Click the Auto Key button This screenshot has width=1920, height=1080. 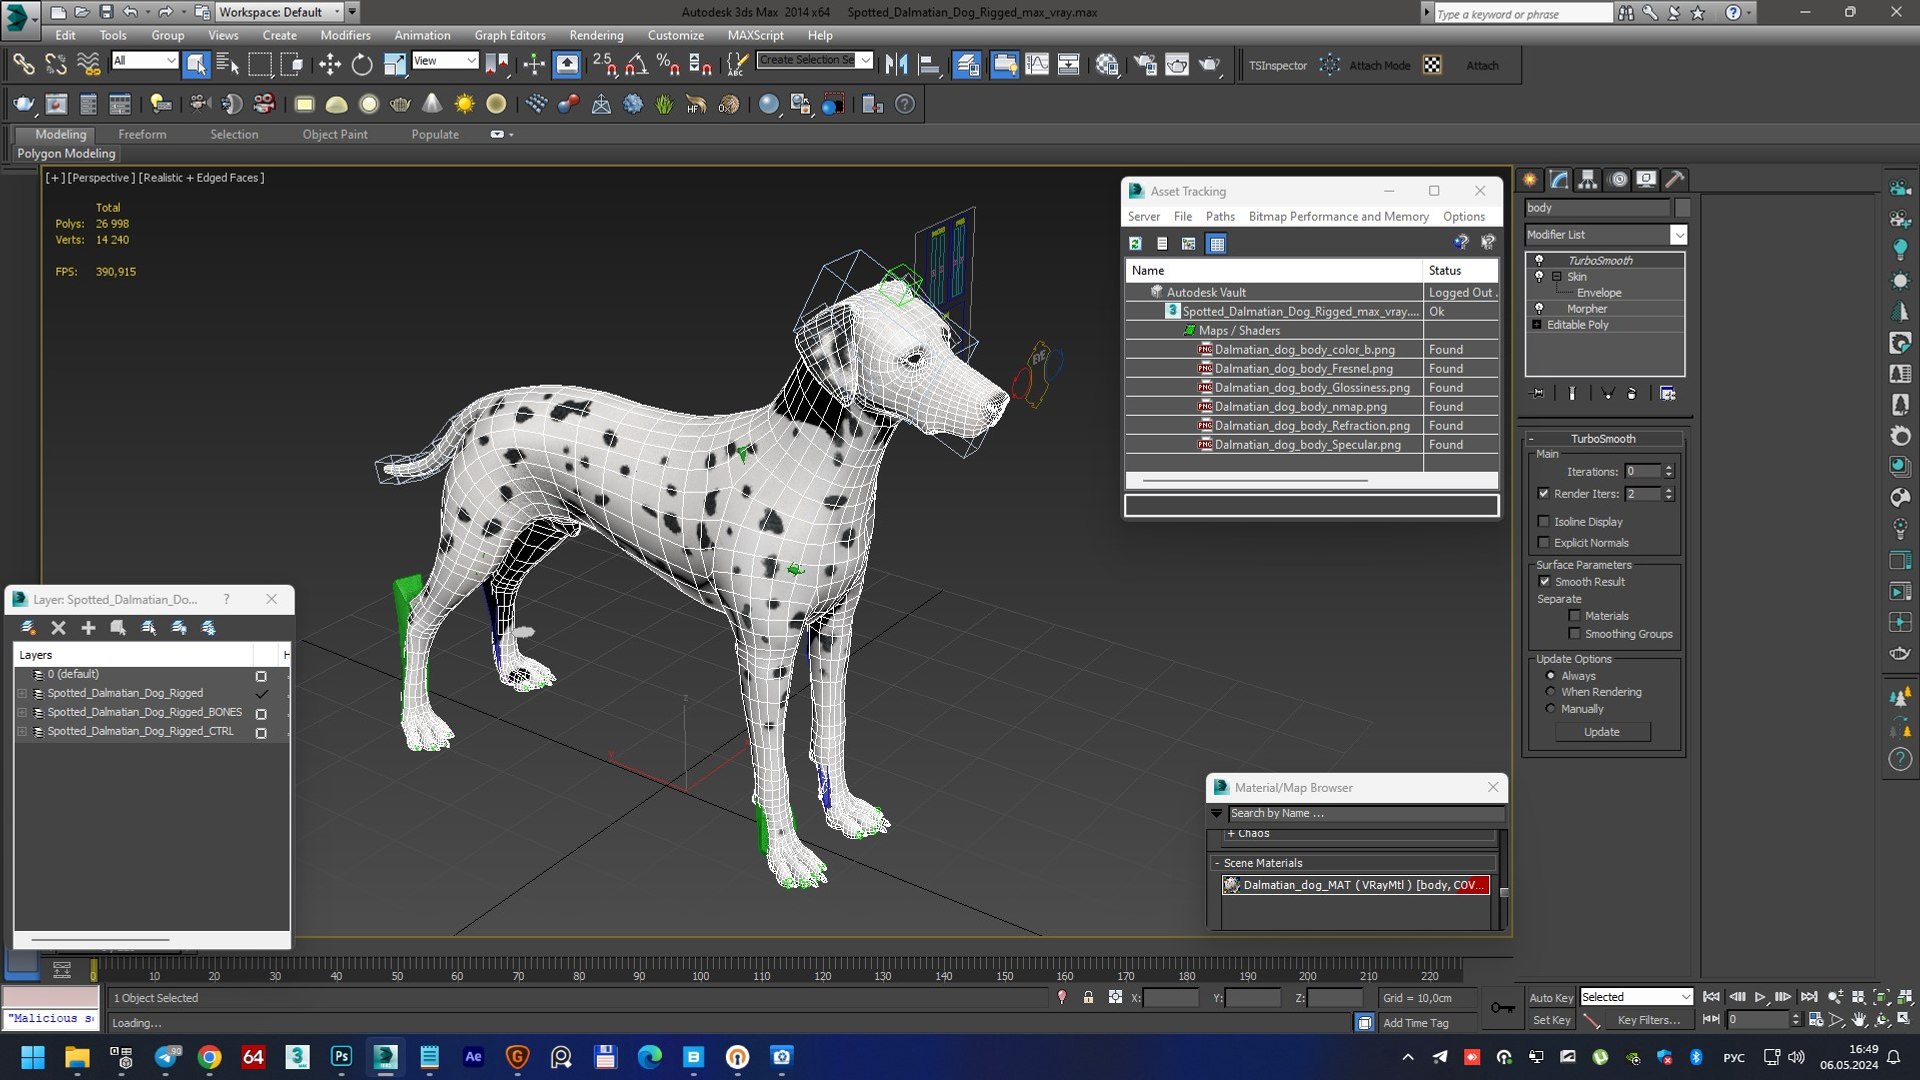[x=1551, y=998]
